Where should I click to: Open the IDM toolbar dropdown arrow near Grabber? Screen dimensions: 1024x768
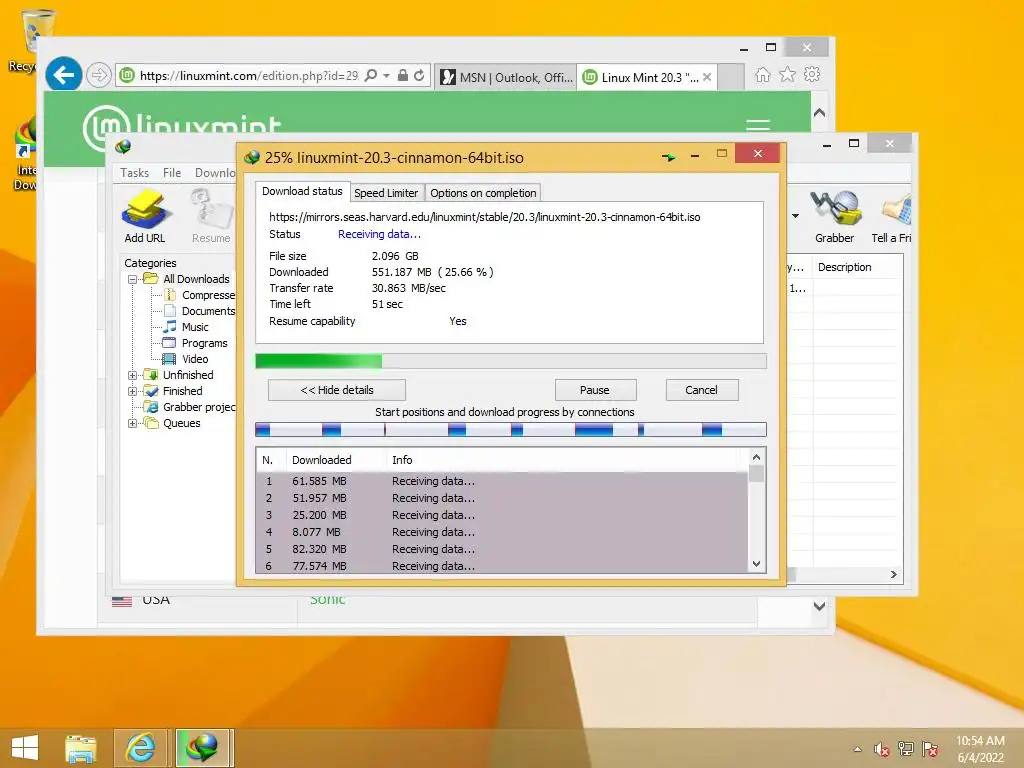pos(795,216)
